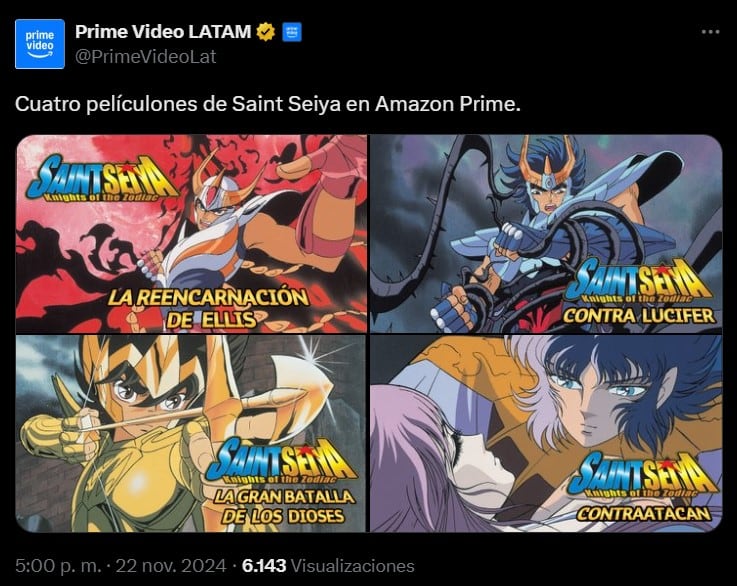Click the 22 nov. 2024 date
Screen dimensions: 737x586
pyautogui.click(x=171, y=565)
